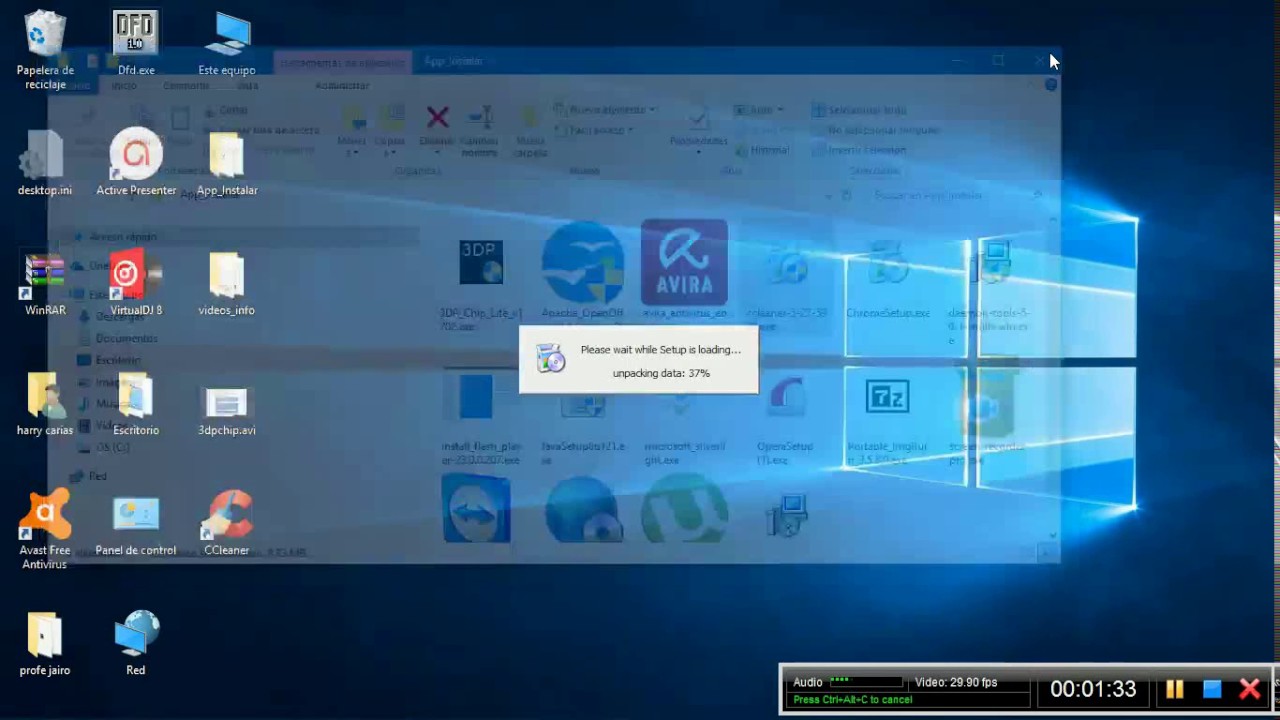Open the profe jairo folder
Screen dimensions: 1280x720
(x=45, y=644)
